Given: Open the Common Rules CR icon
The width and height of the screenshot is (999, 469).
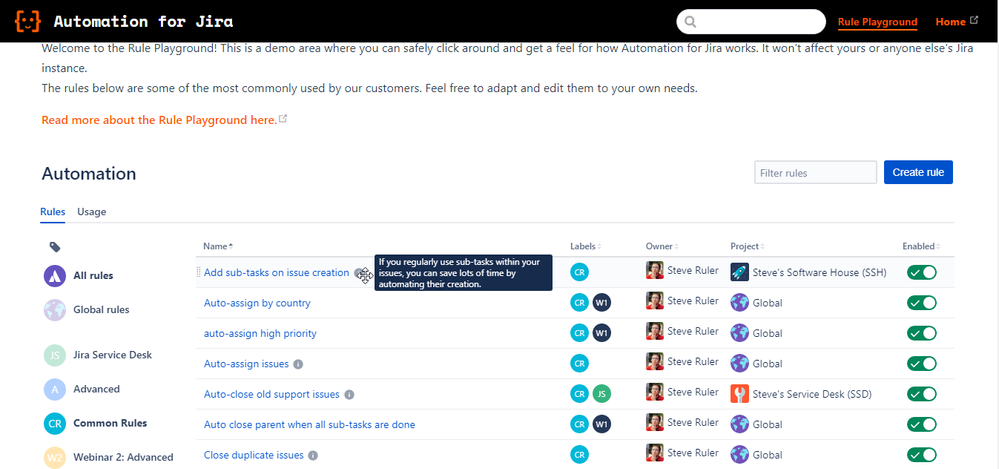Looking at the screenshot, I should [55, 423].
